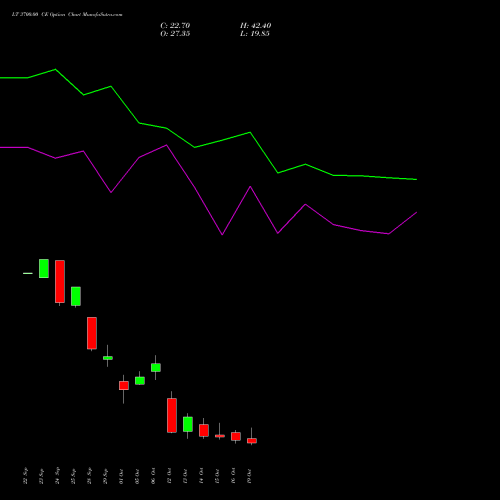This screenshot has width=500, height=500.
Task: Select the 22 Sep date label
Action: [x=25, y=476]
